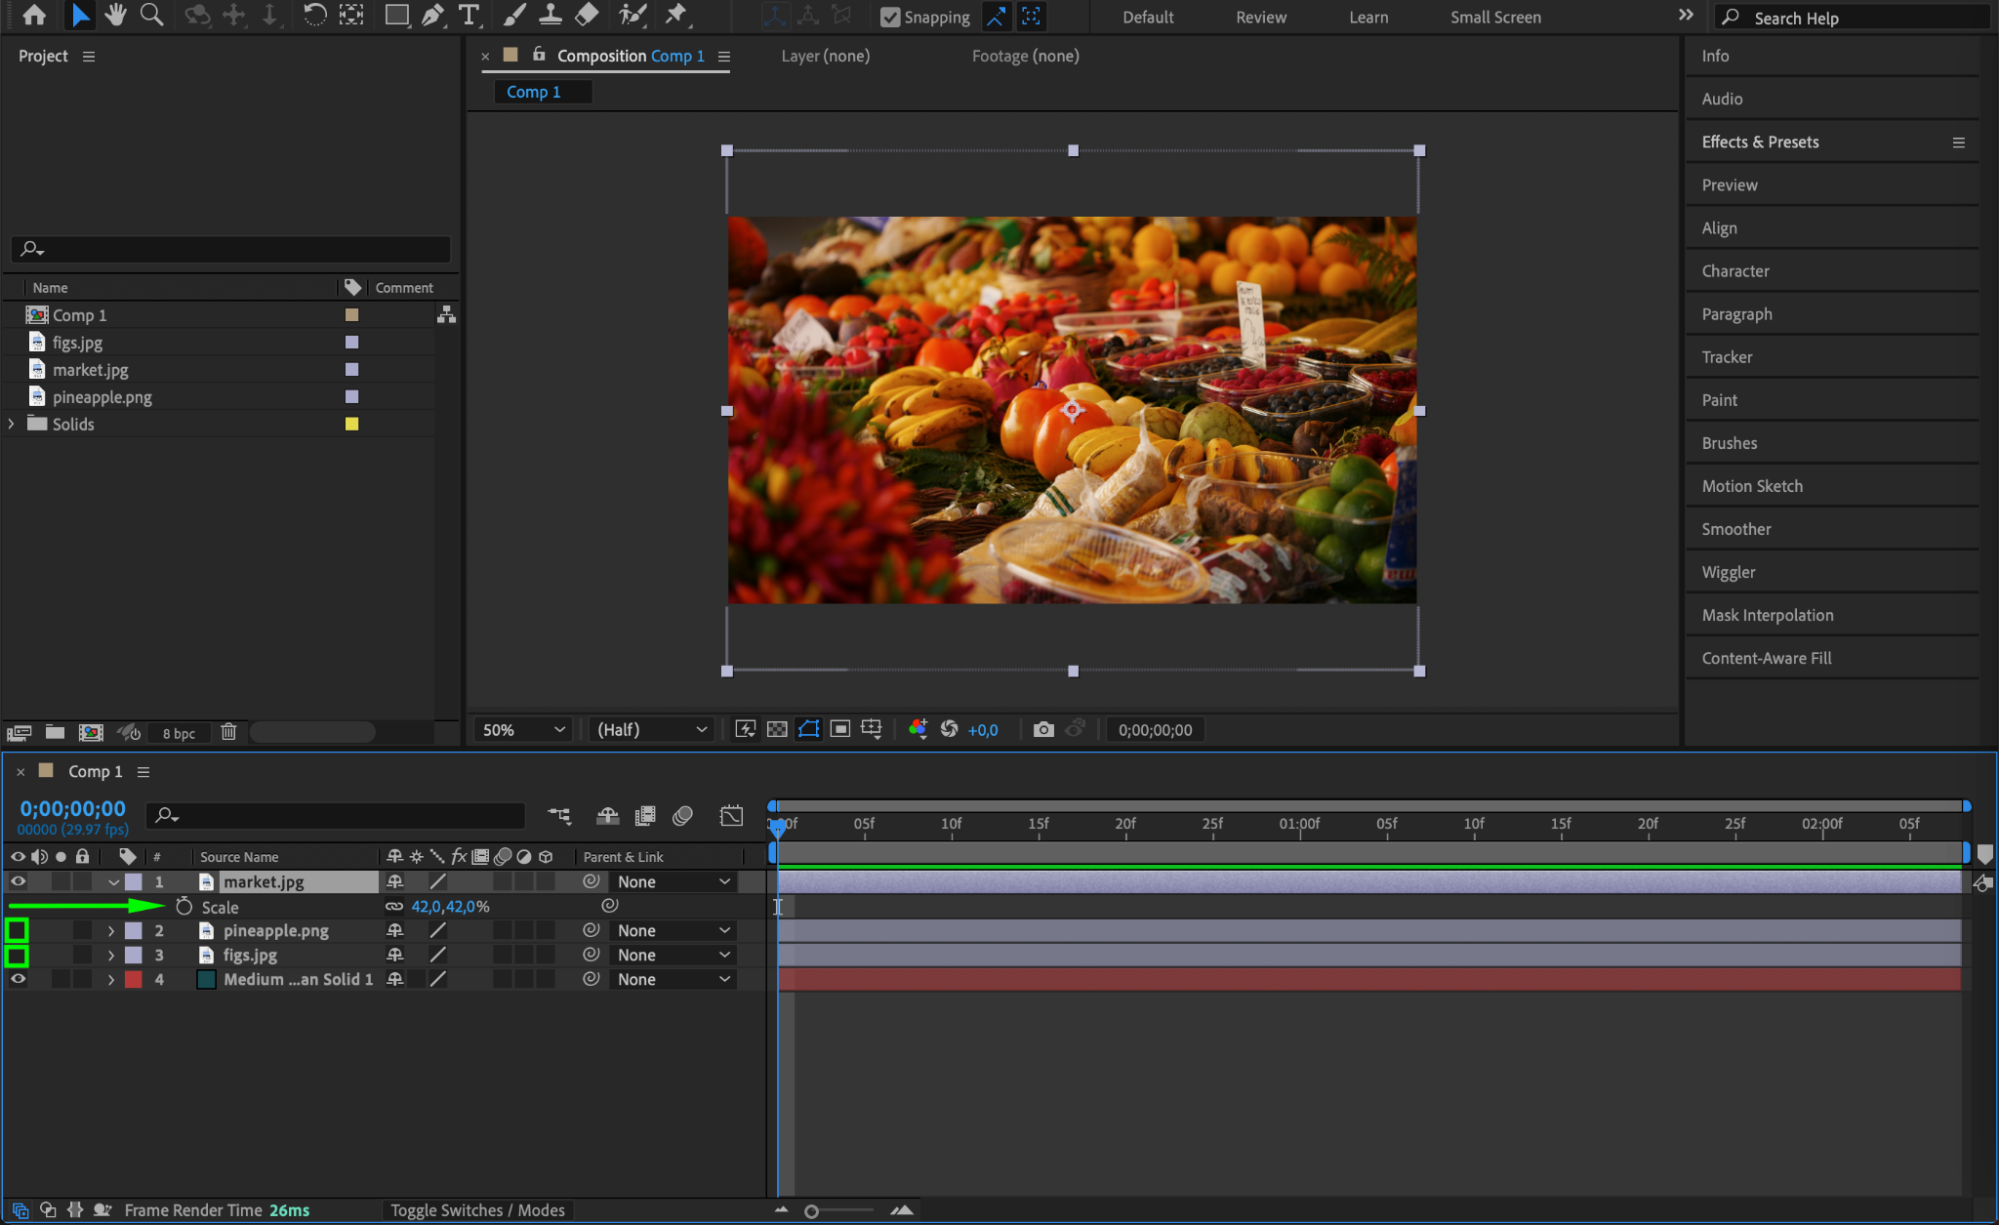1999x1225 pixels.
Task: Click the Take Snapshot camera icon
Action: point(1043,730)
